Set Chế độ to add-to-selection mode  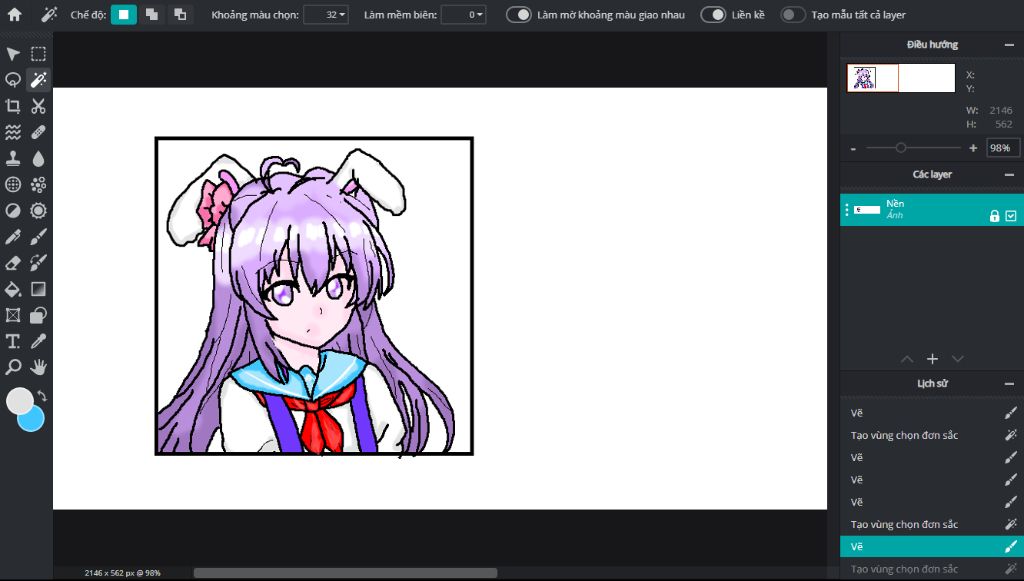152,14
